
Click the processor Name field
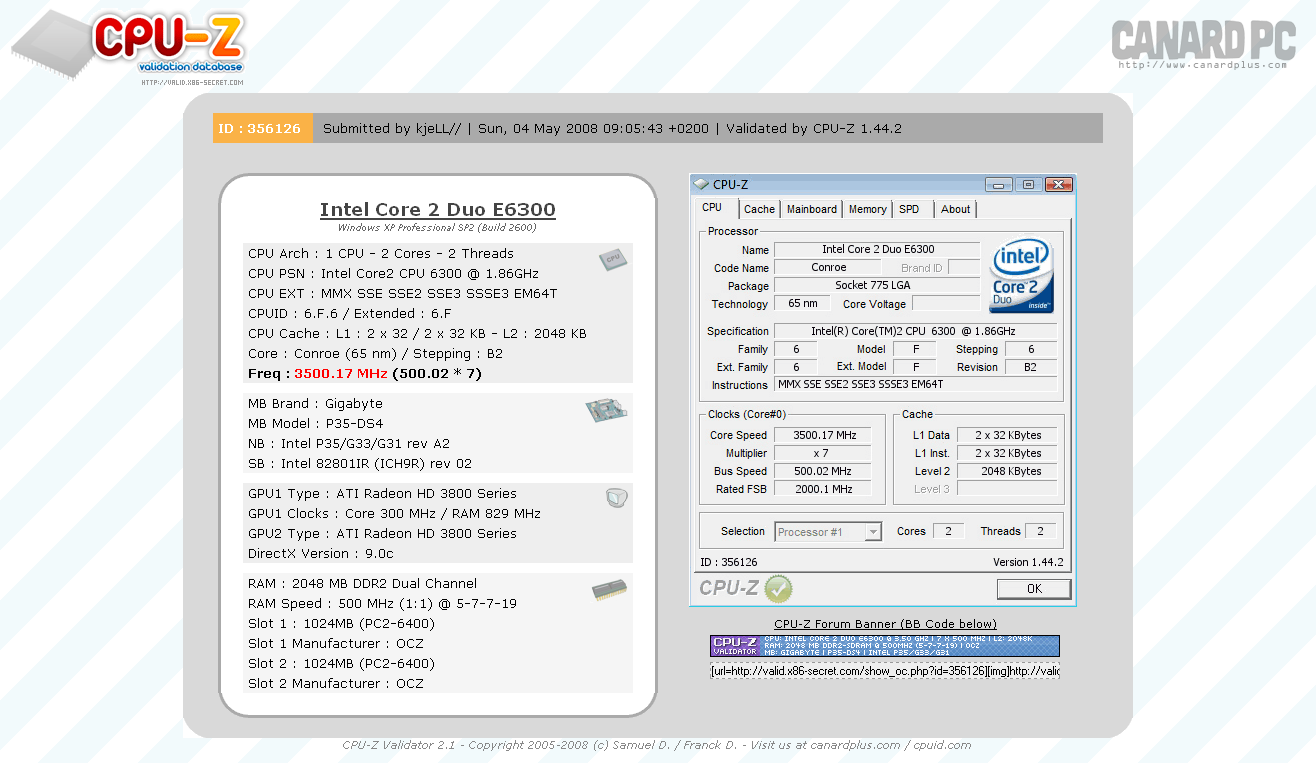click(878, 249)
